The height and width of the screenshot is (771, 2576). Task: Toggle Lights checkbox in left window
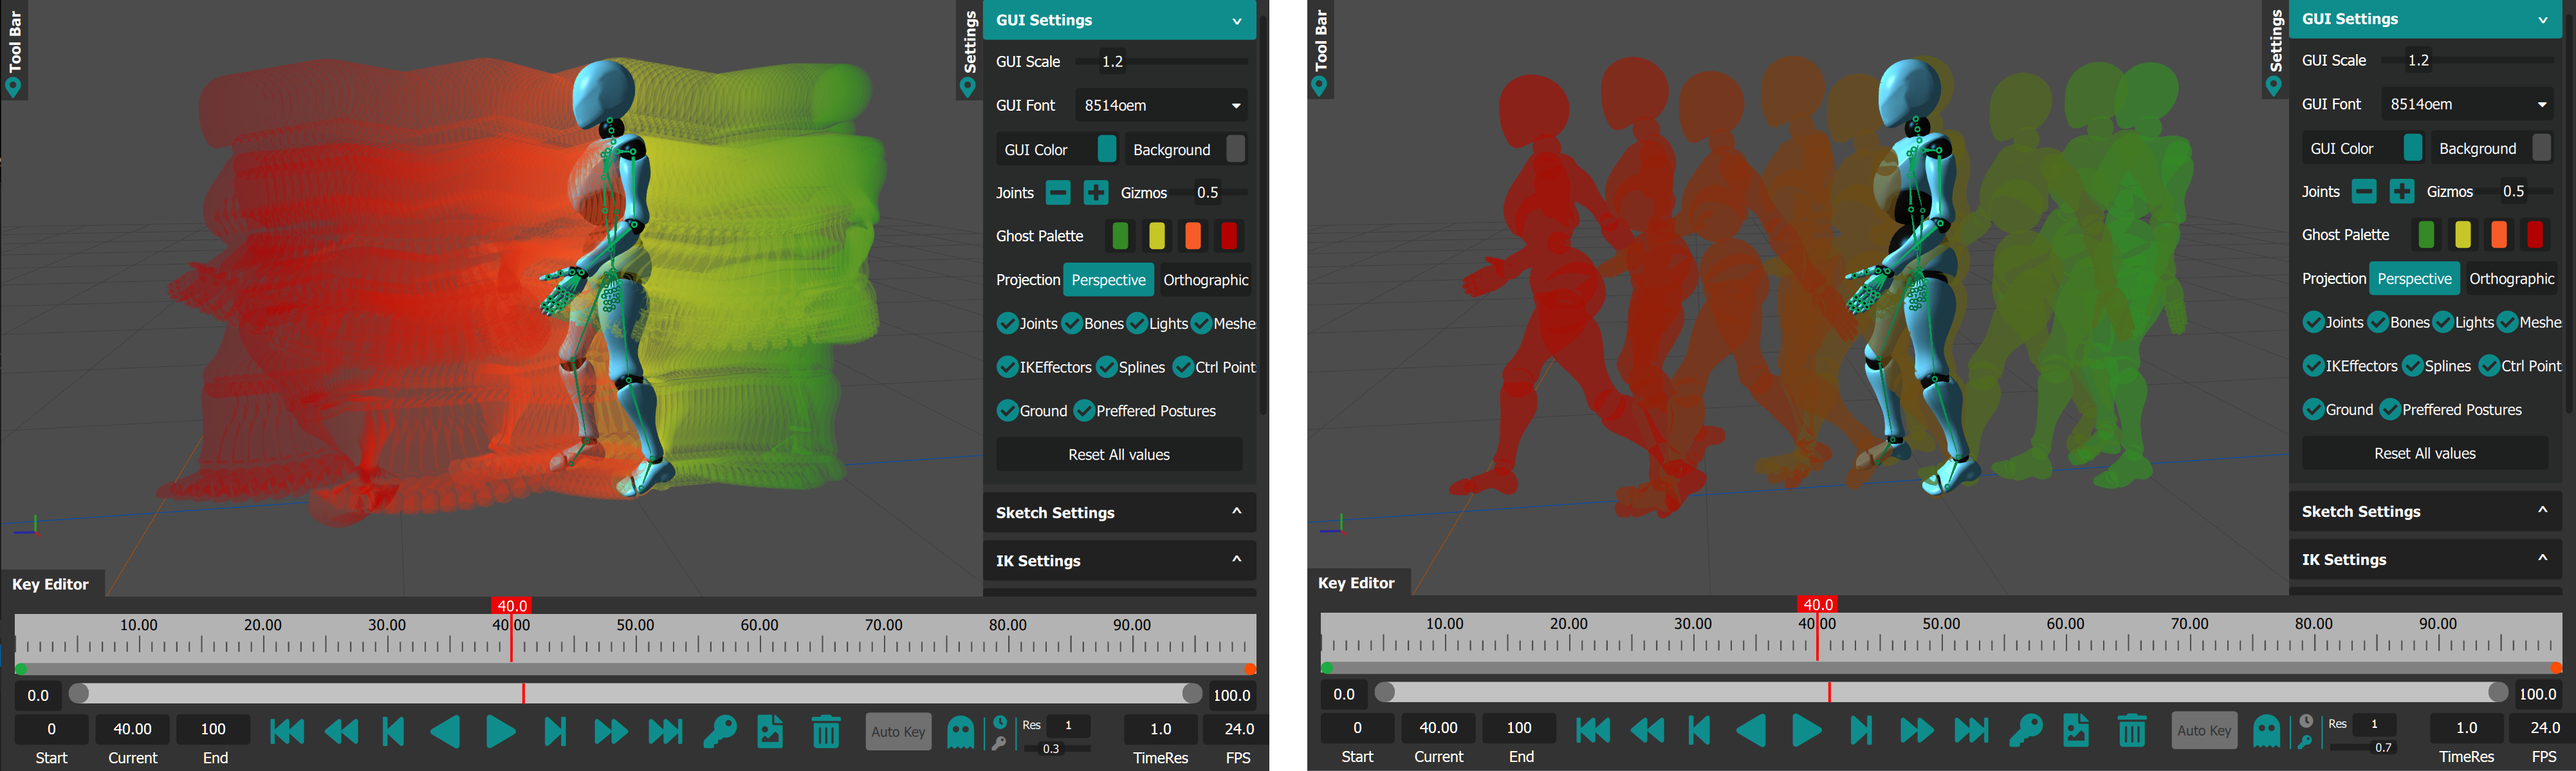[x=1137, y=323]
